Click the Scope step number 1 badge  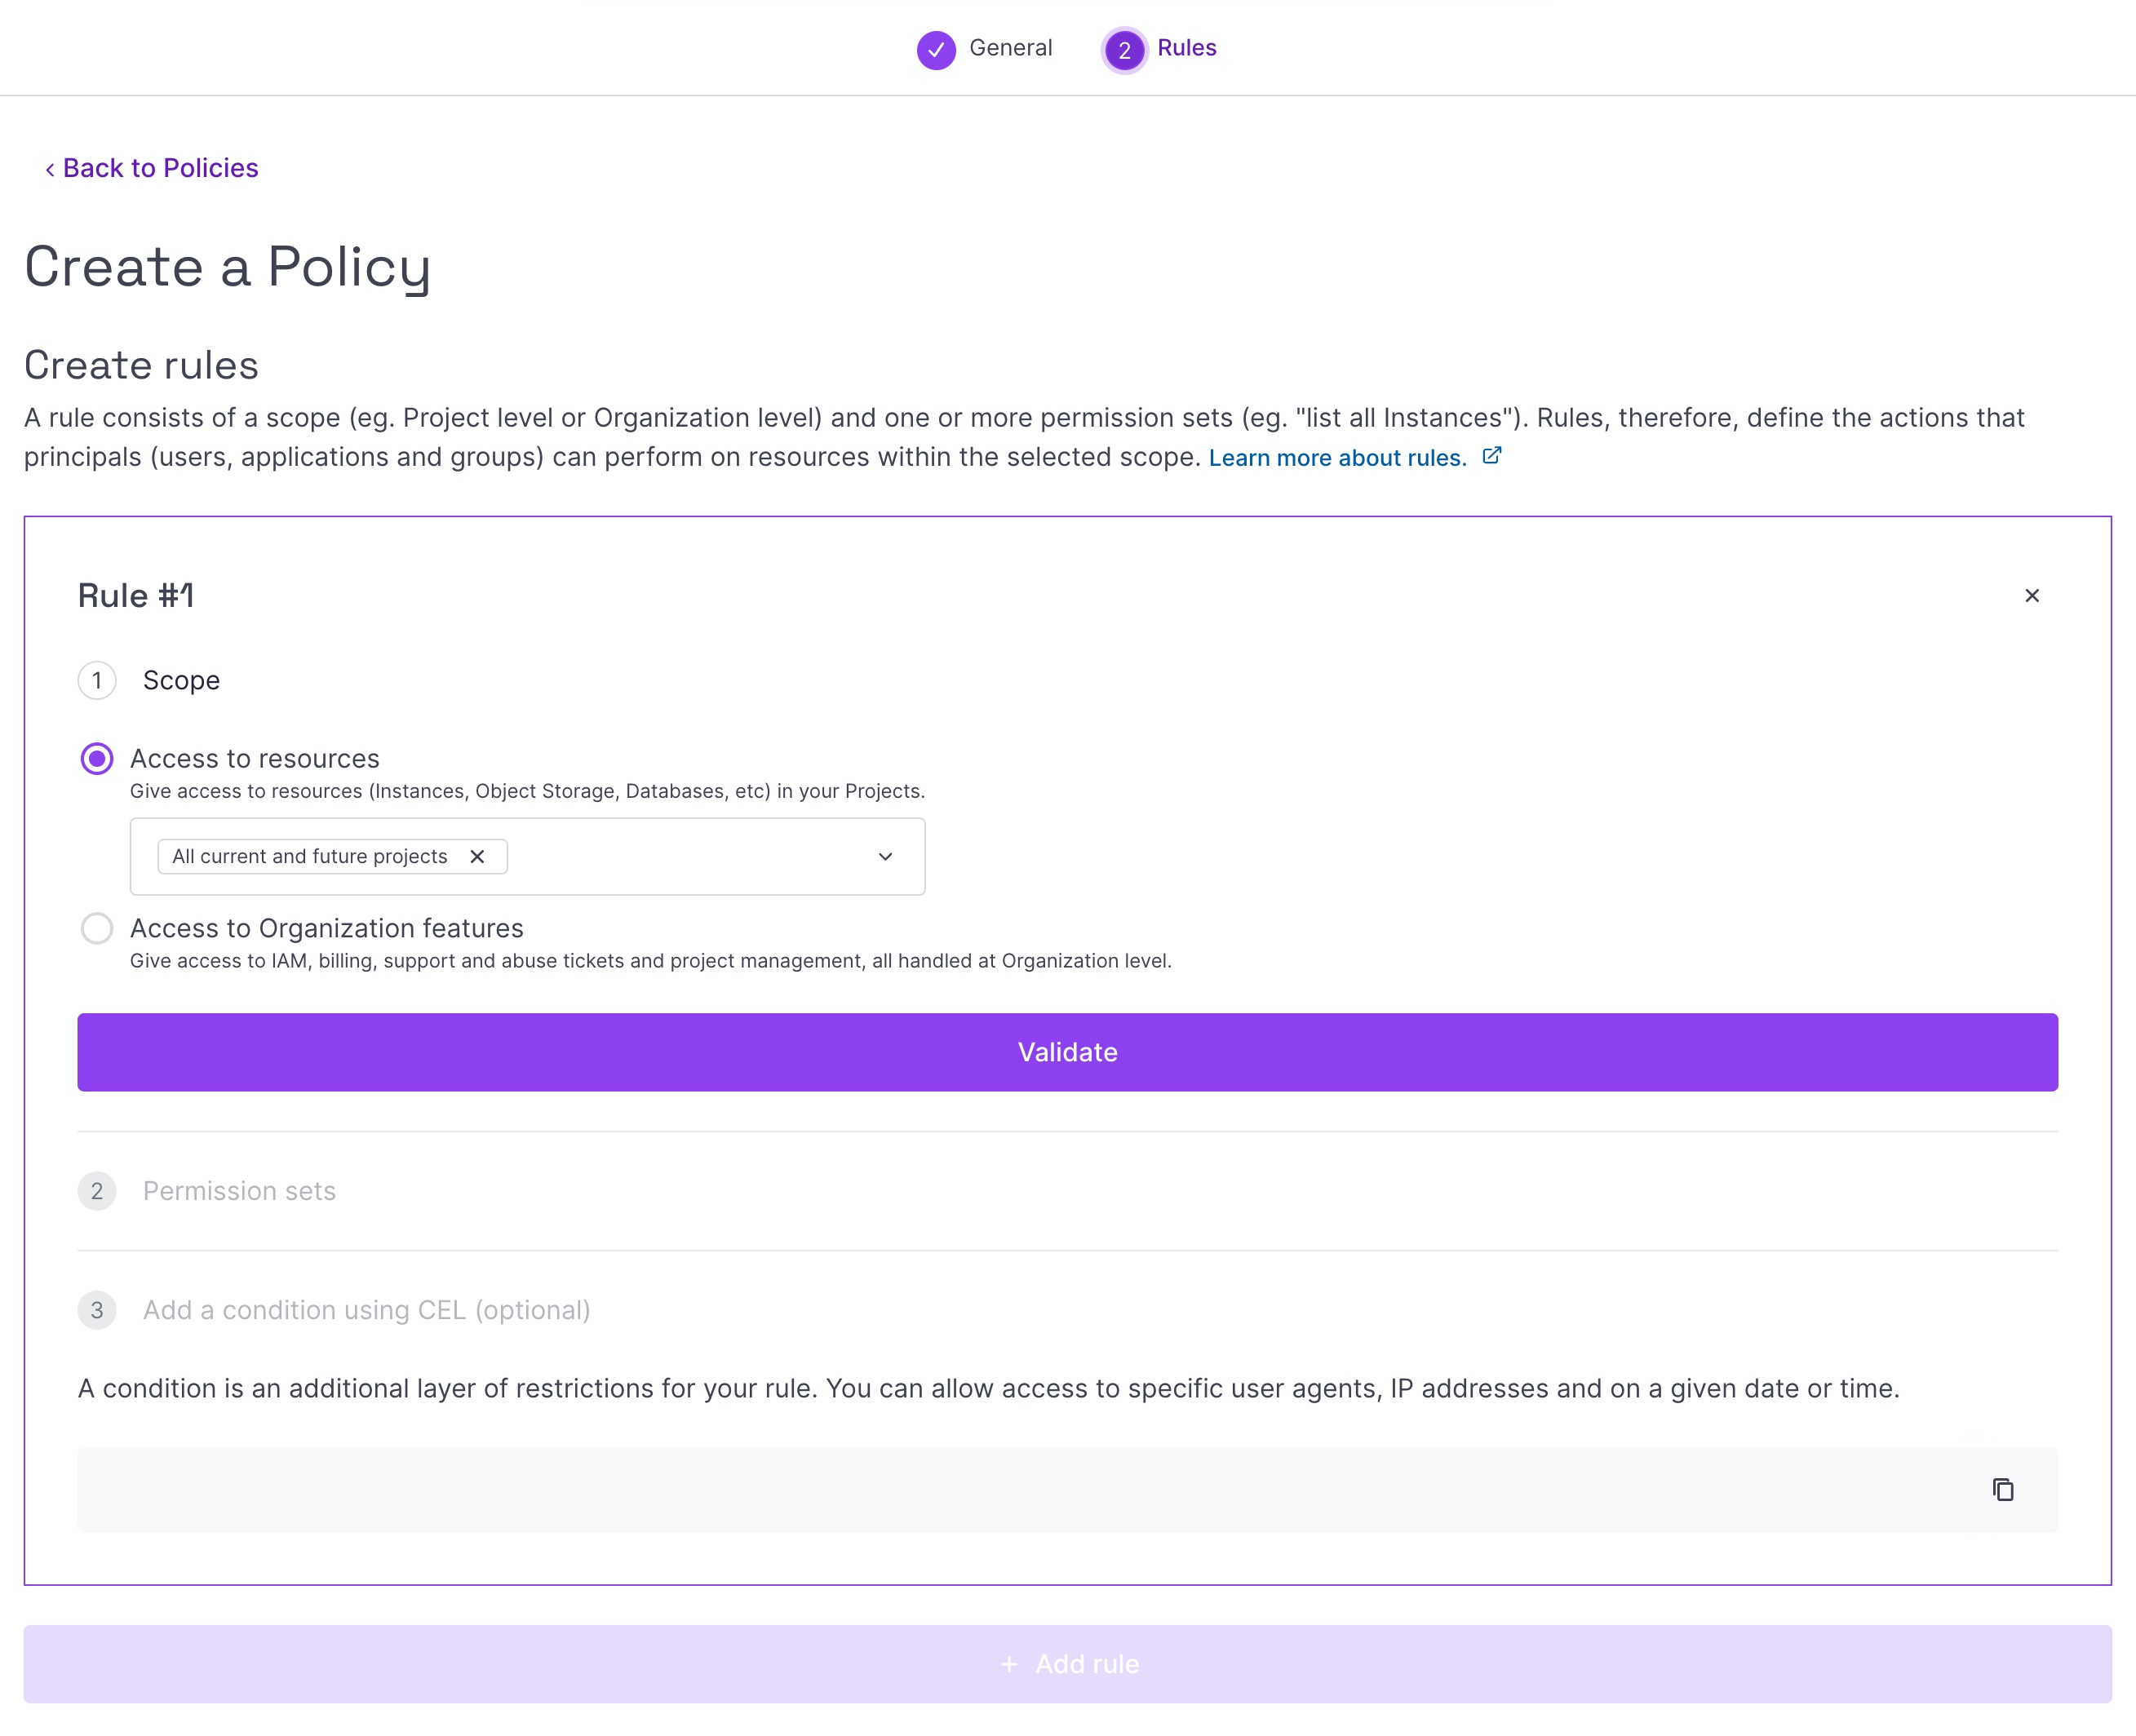[x=97, y=680]
